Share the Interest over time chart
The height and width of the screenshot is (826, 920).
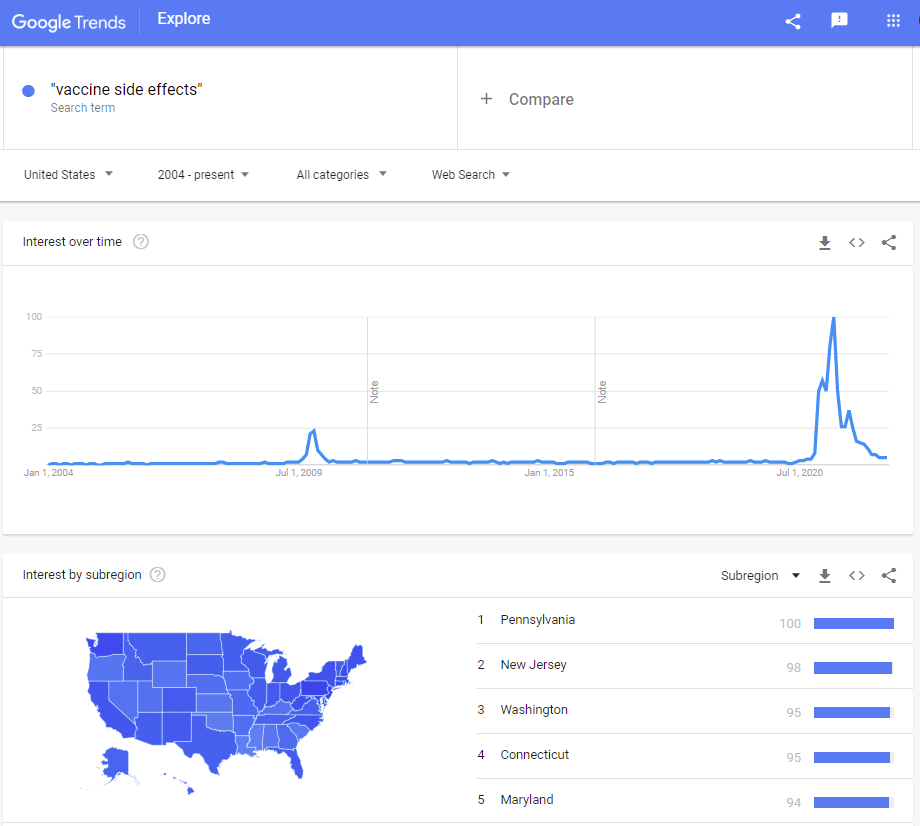pos(888,242)
